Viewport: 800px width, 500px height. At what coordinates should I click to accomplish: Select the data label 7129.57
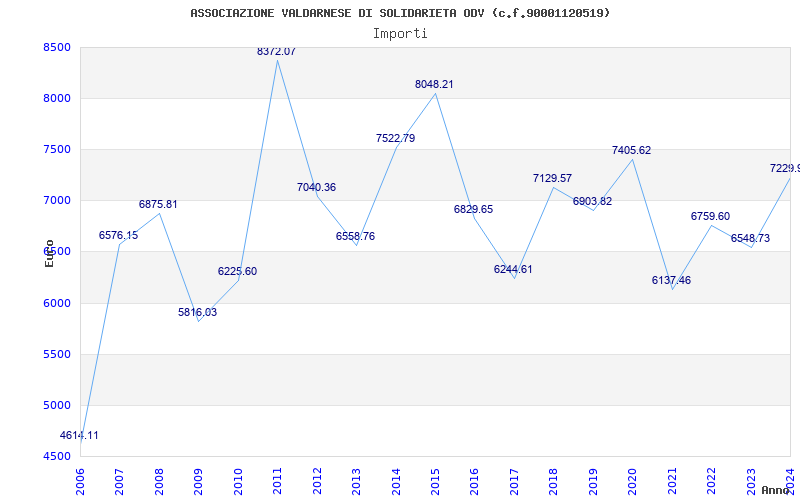[x=553, y=178]
